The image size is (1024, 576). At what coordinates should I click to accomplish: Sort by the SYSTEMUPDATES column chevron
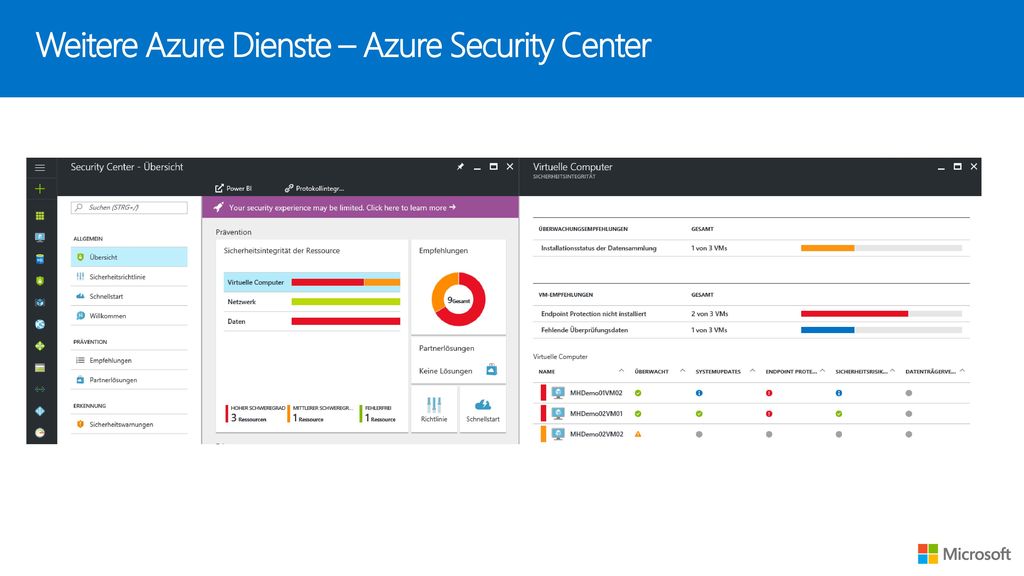tap(752, 371)
